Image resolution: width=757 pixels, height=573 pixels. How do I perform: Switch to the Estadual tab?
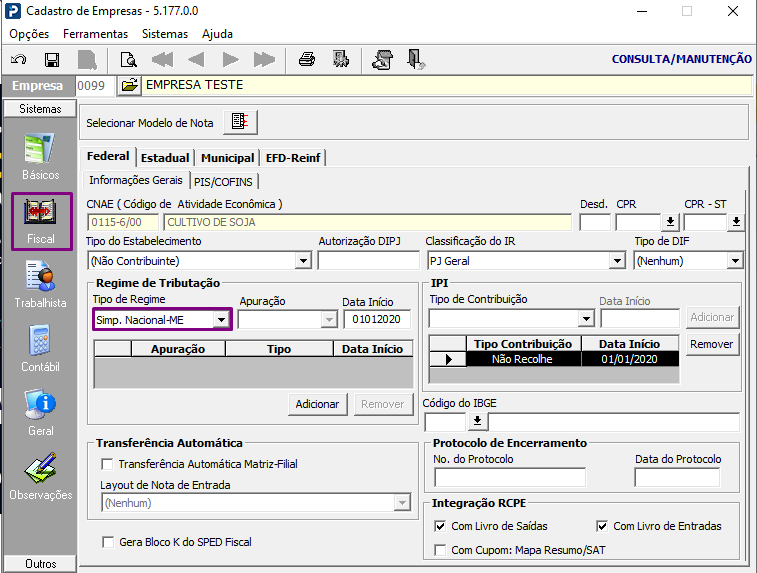pyautogui.click(x=165, y=158)
